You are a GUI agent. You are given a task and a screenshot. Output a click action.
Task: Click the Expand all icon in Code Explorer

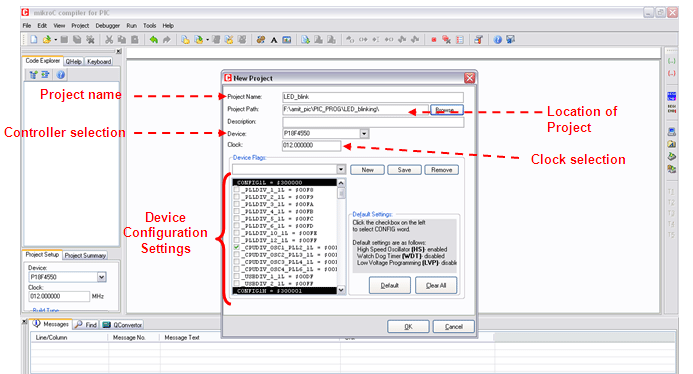coord(33,75)
